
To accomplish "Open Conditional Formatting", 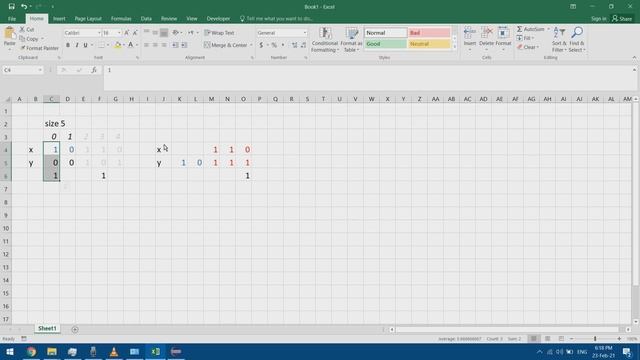I will point(324,40).
